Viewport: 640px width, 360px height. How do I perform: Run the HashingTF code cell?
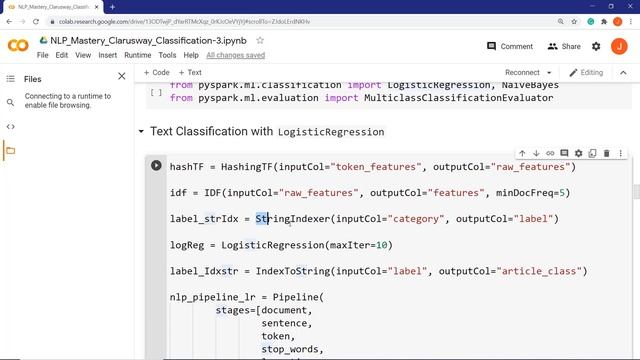156,165
